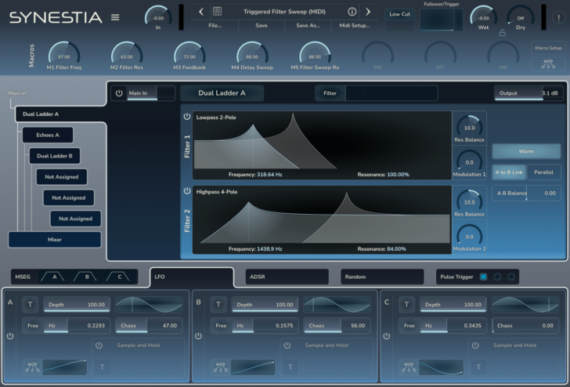Select Dual Ladder B in routing tree

[55, 156]
